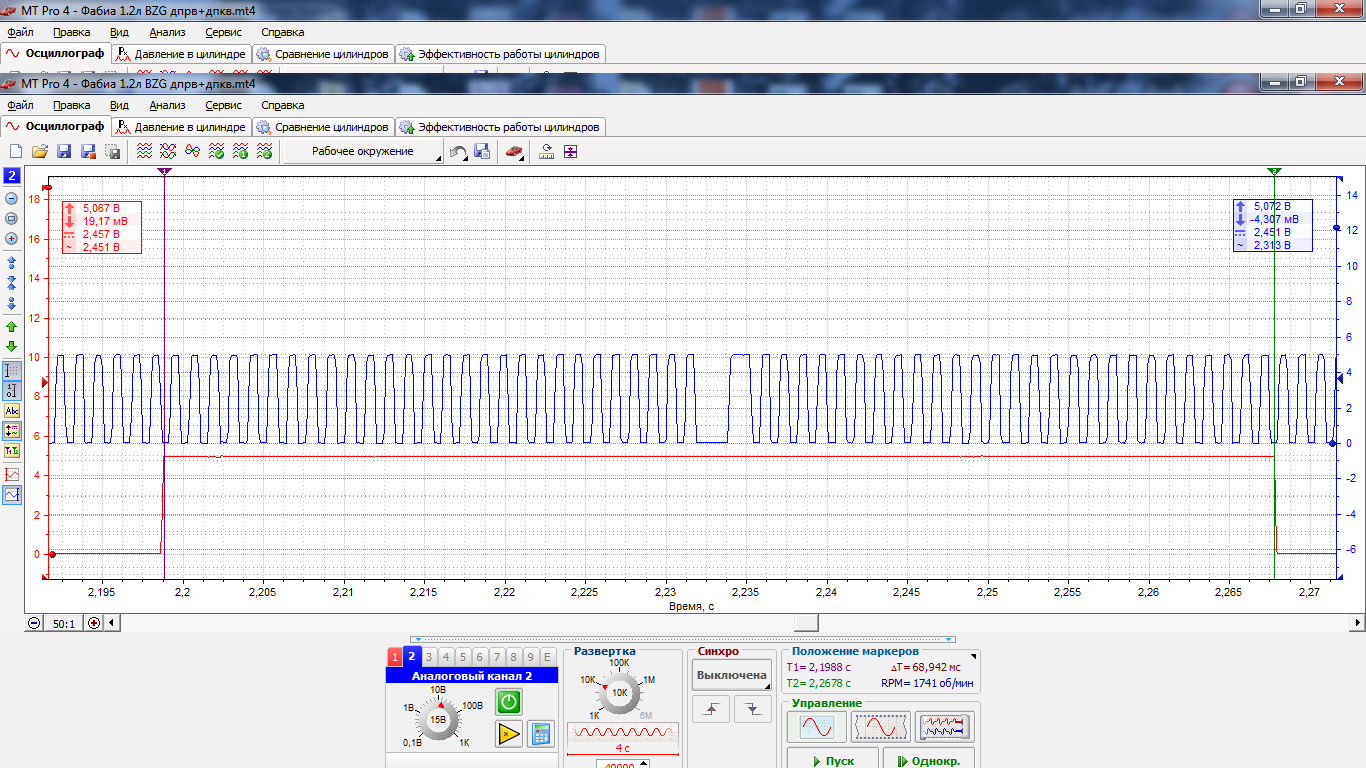The width and height of the screenshot is (1366, 768).
Task: Click the calculator icon in the channel panel
Action: pos(541,734)
